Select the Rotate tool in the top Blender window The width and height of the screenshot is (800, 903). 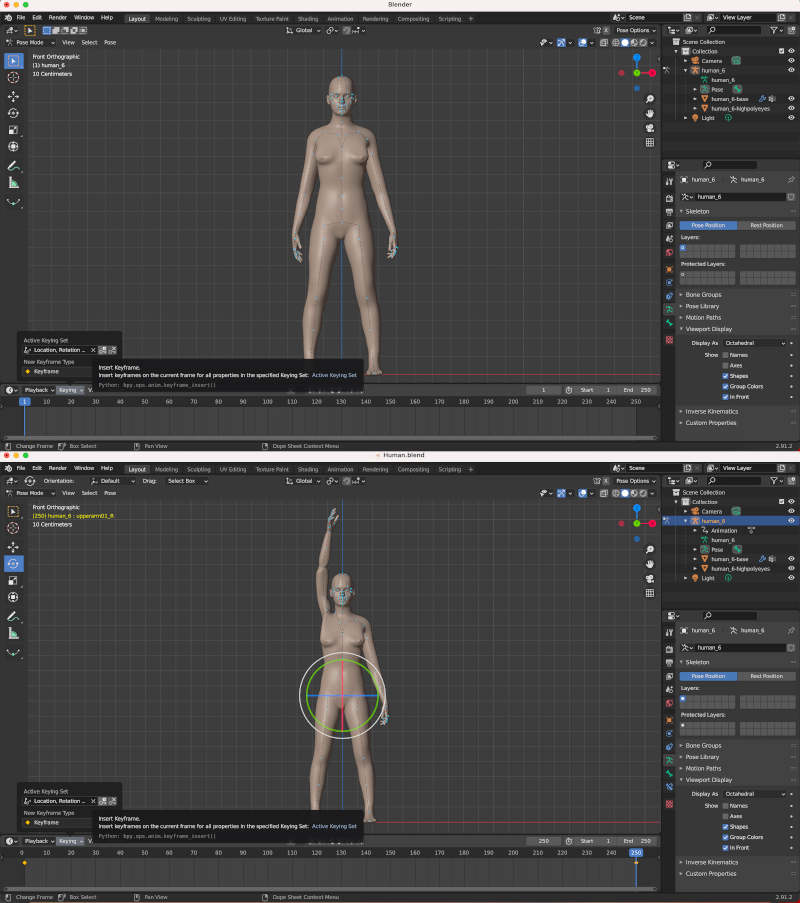click(x=13, y=113)
